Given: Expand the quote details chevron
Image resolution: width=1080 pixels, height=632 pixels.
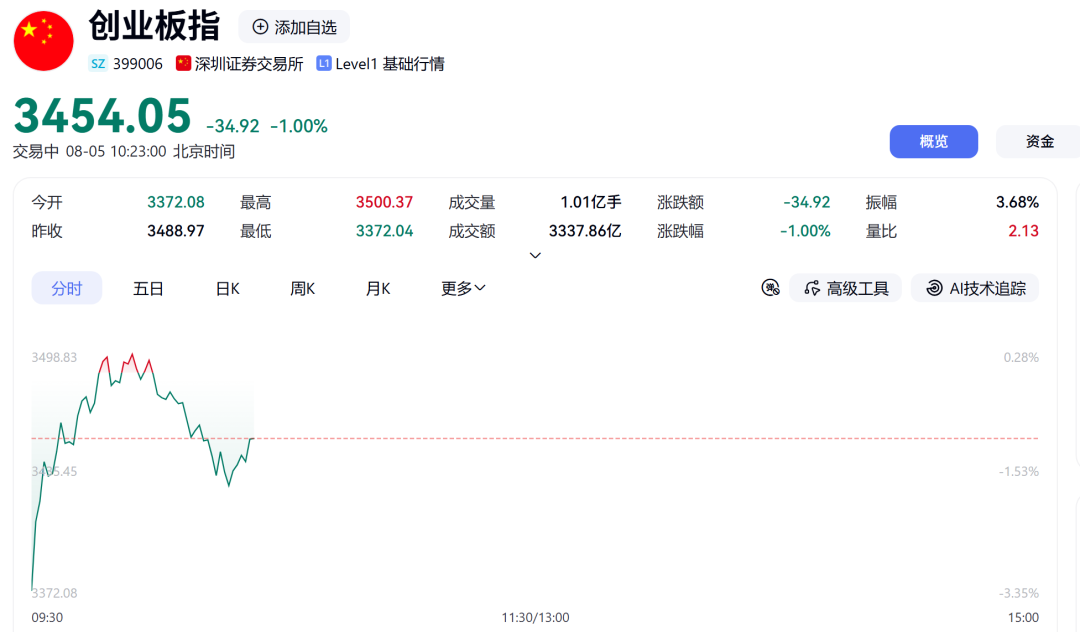Looking at the screenshot, I should point(535,255).
